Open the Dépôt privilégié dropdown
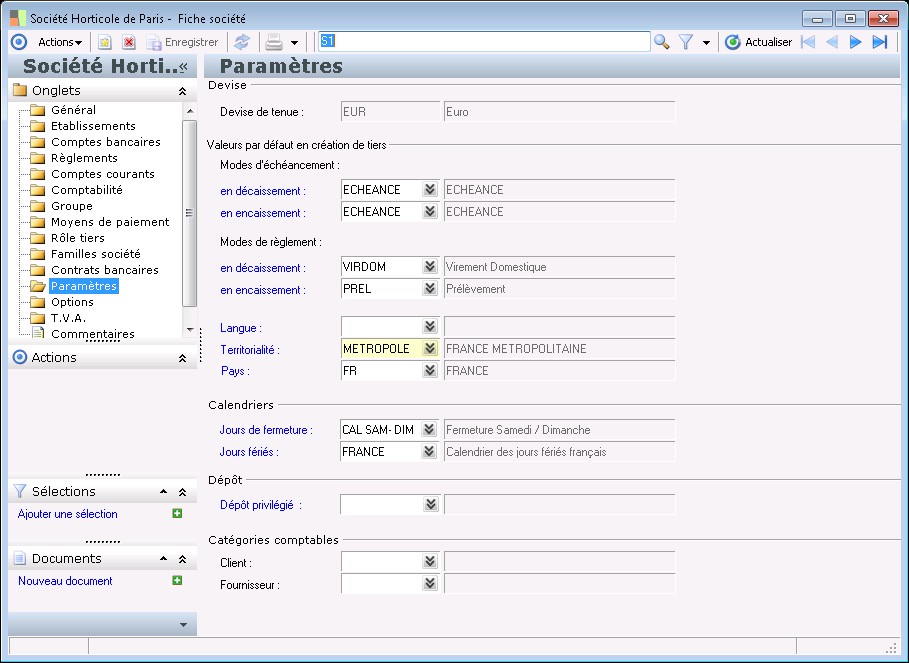909x663 pixels. coord(429,505)
